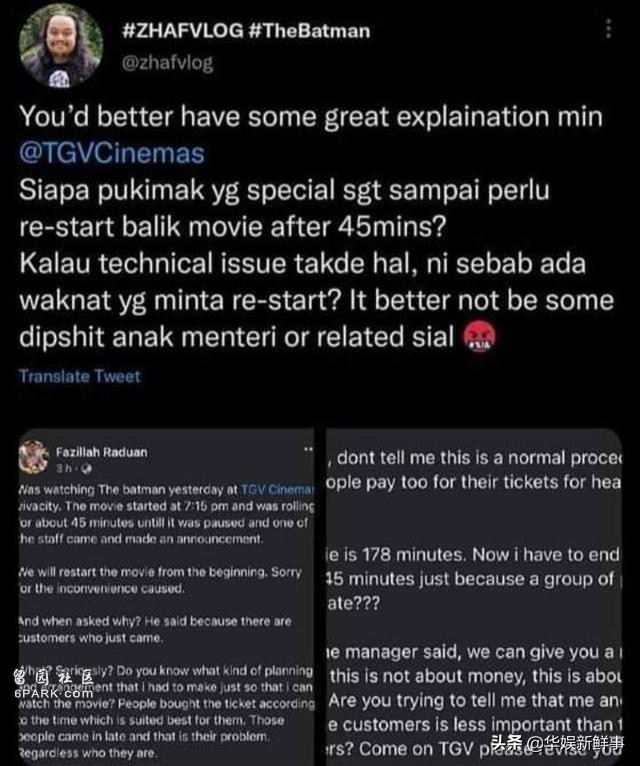Open the zhafvlog profile avatar
The image size is (640, 766).
pos(61,46)
